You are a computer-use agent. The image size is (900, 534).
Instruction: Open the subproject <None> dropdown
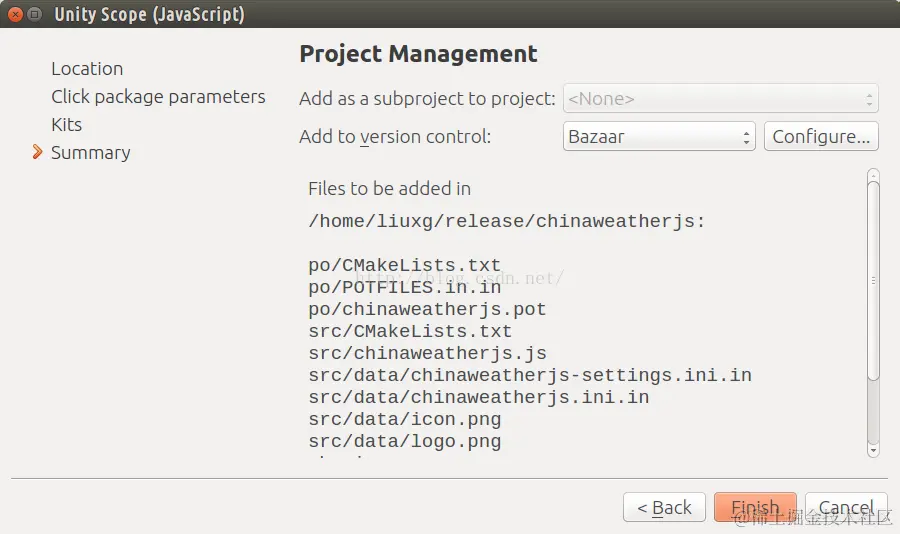[720, 99]
